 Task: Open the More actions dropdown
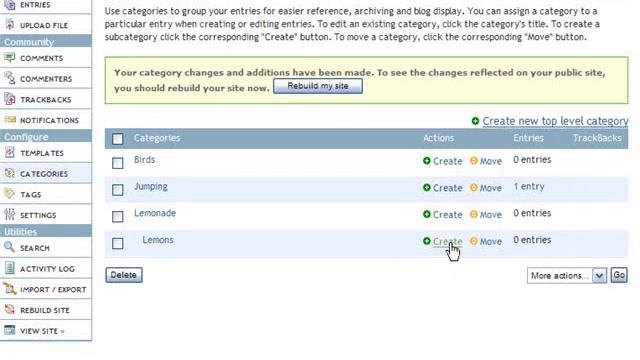[567, 276]
